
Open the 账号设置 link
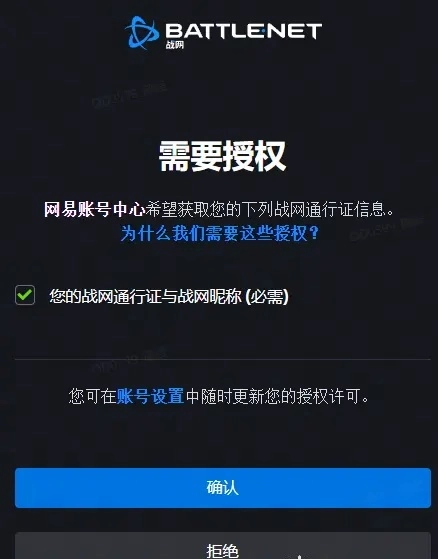[150, 396]
